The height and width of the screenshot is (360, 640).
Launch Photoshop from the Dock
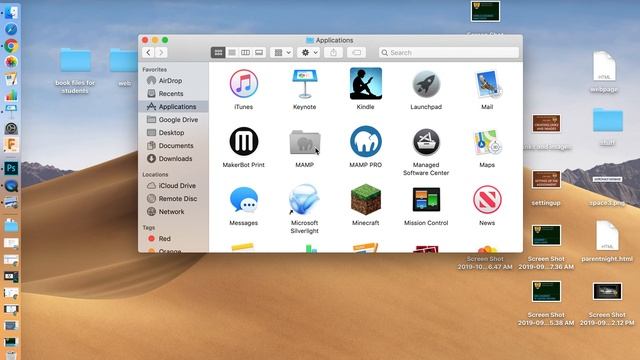pyautogui.click(x=11, y=168)
